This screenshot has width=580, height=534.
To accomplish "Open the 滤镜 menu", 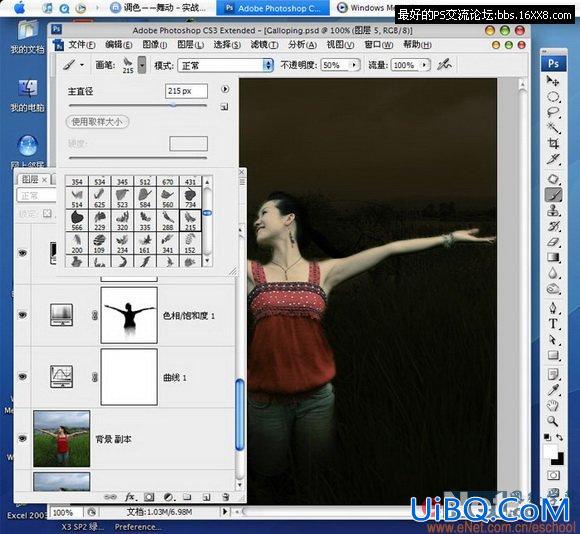I will (264, 45).
